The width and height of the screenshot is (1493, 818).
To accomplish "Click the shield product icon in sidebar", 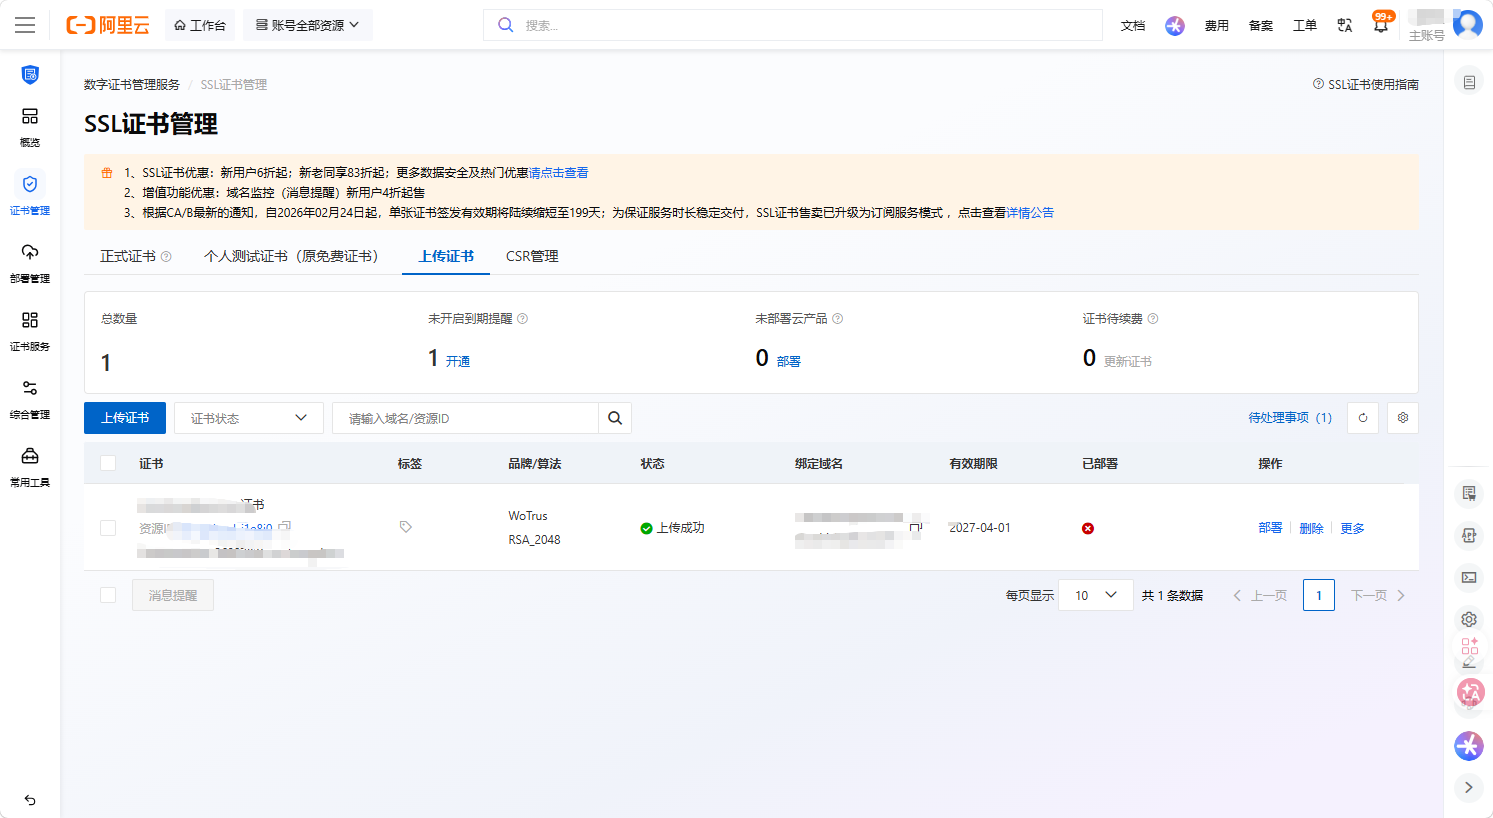I will (x=30, y=75).
